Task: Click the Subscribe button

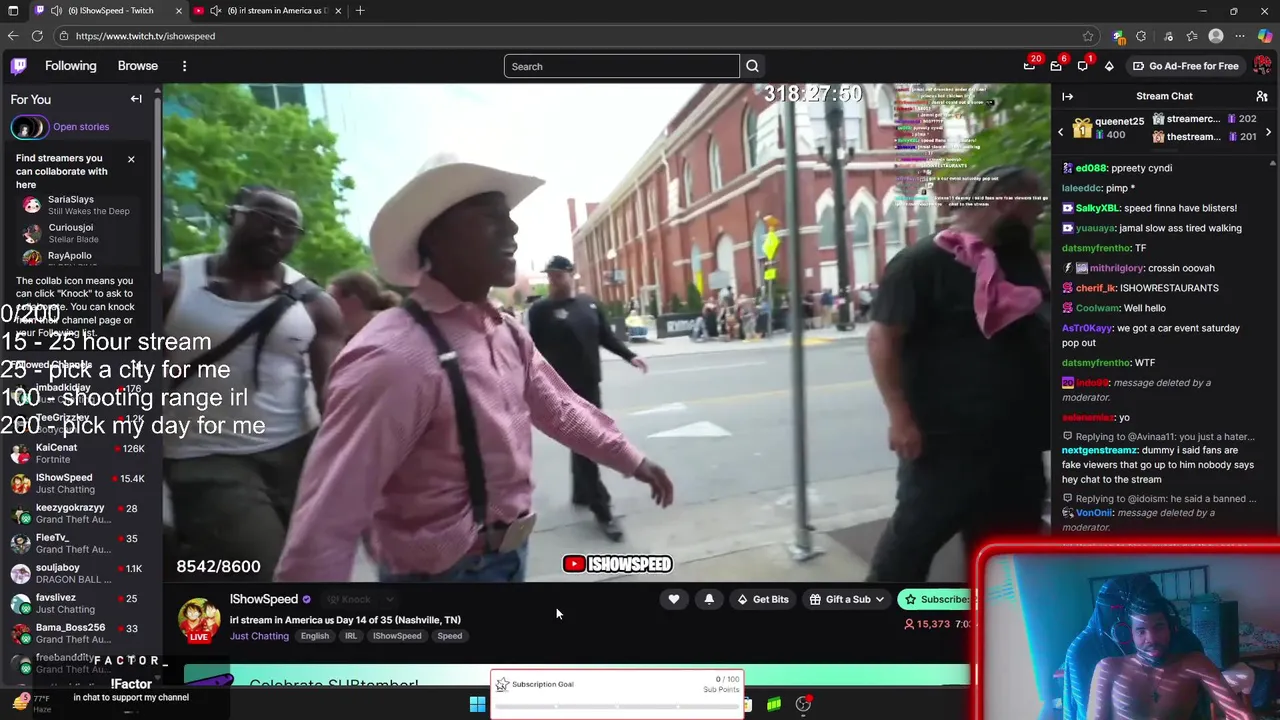Action: [x=936, y=600]
